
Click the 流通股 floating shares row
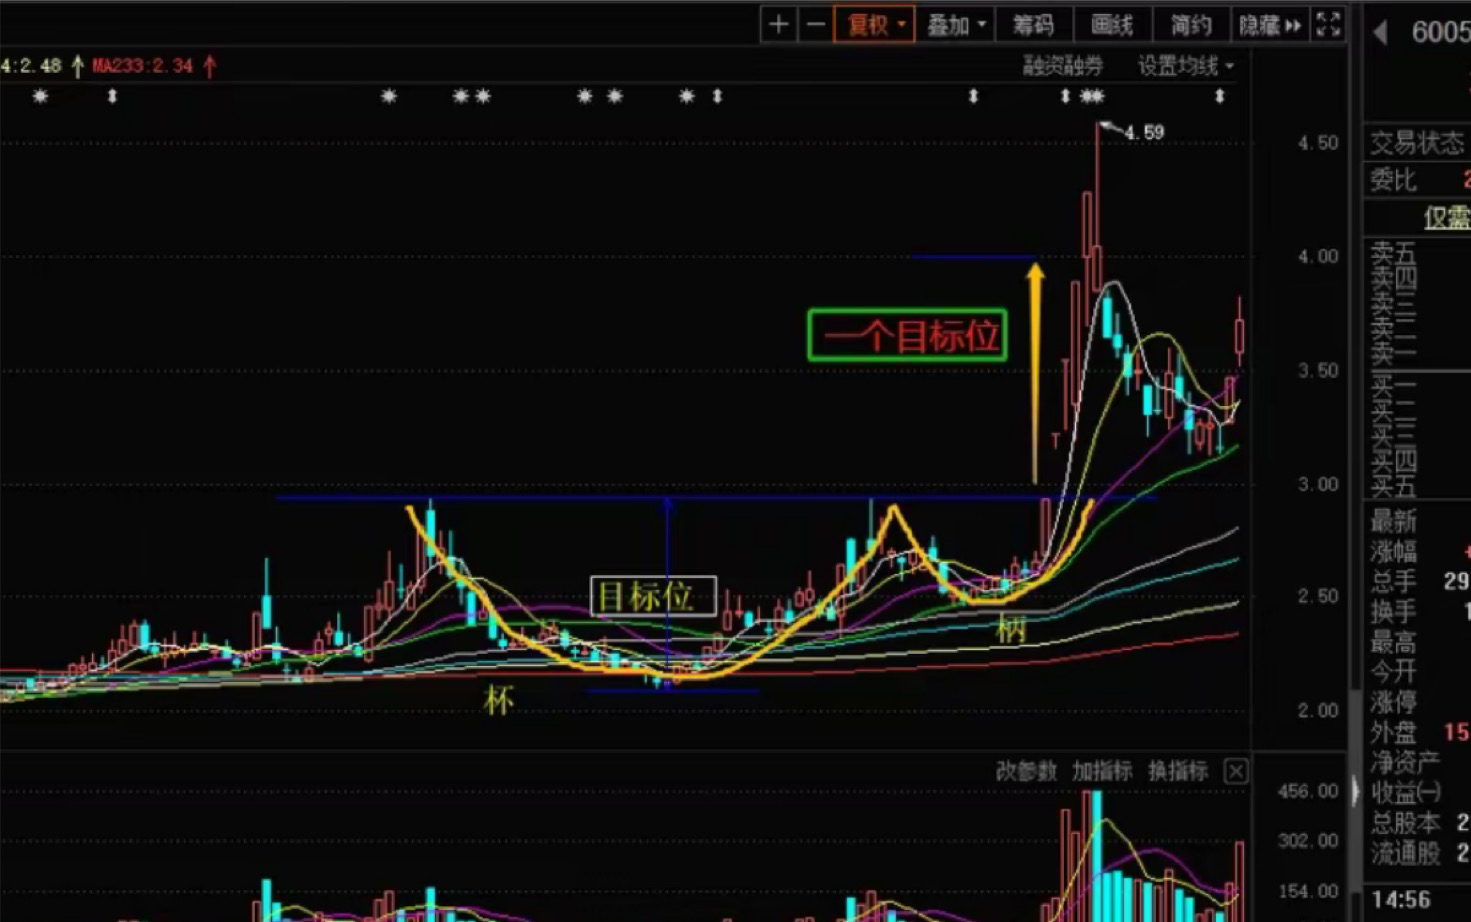pyautogui.click(x=1418, y=853)
